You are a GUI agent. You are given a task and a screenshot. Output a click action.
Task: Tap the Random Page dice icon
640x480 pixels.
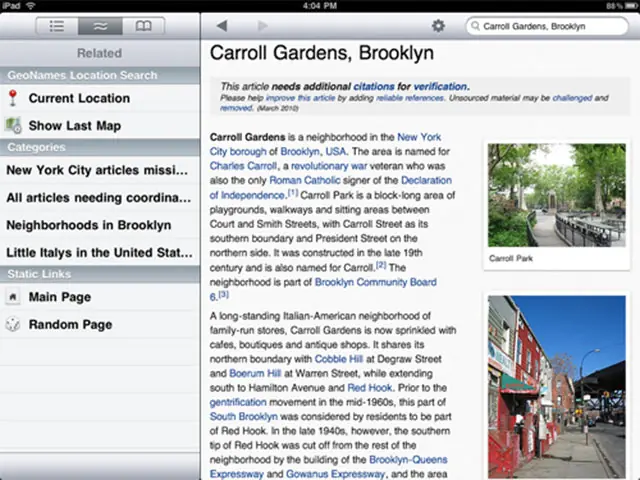click(x=13, y=324)
